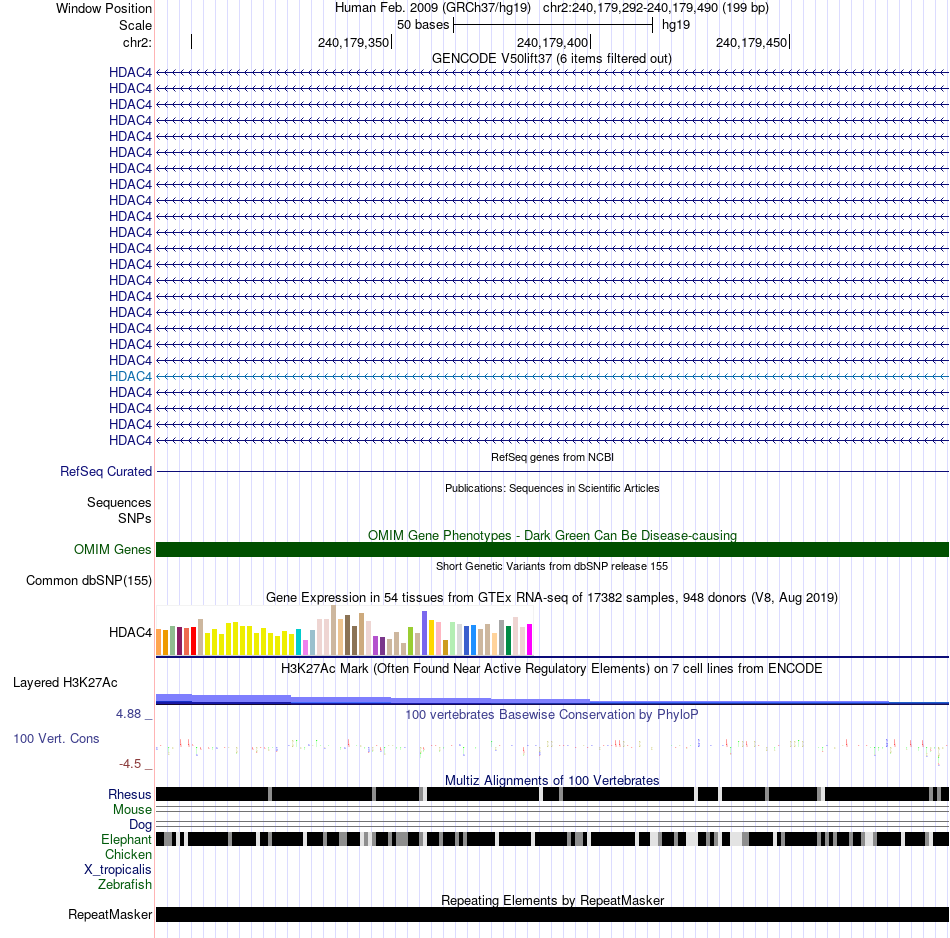Click the Dog alignment gap line

click(553, 825)
